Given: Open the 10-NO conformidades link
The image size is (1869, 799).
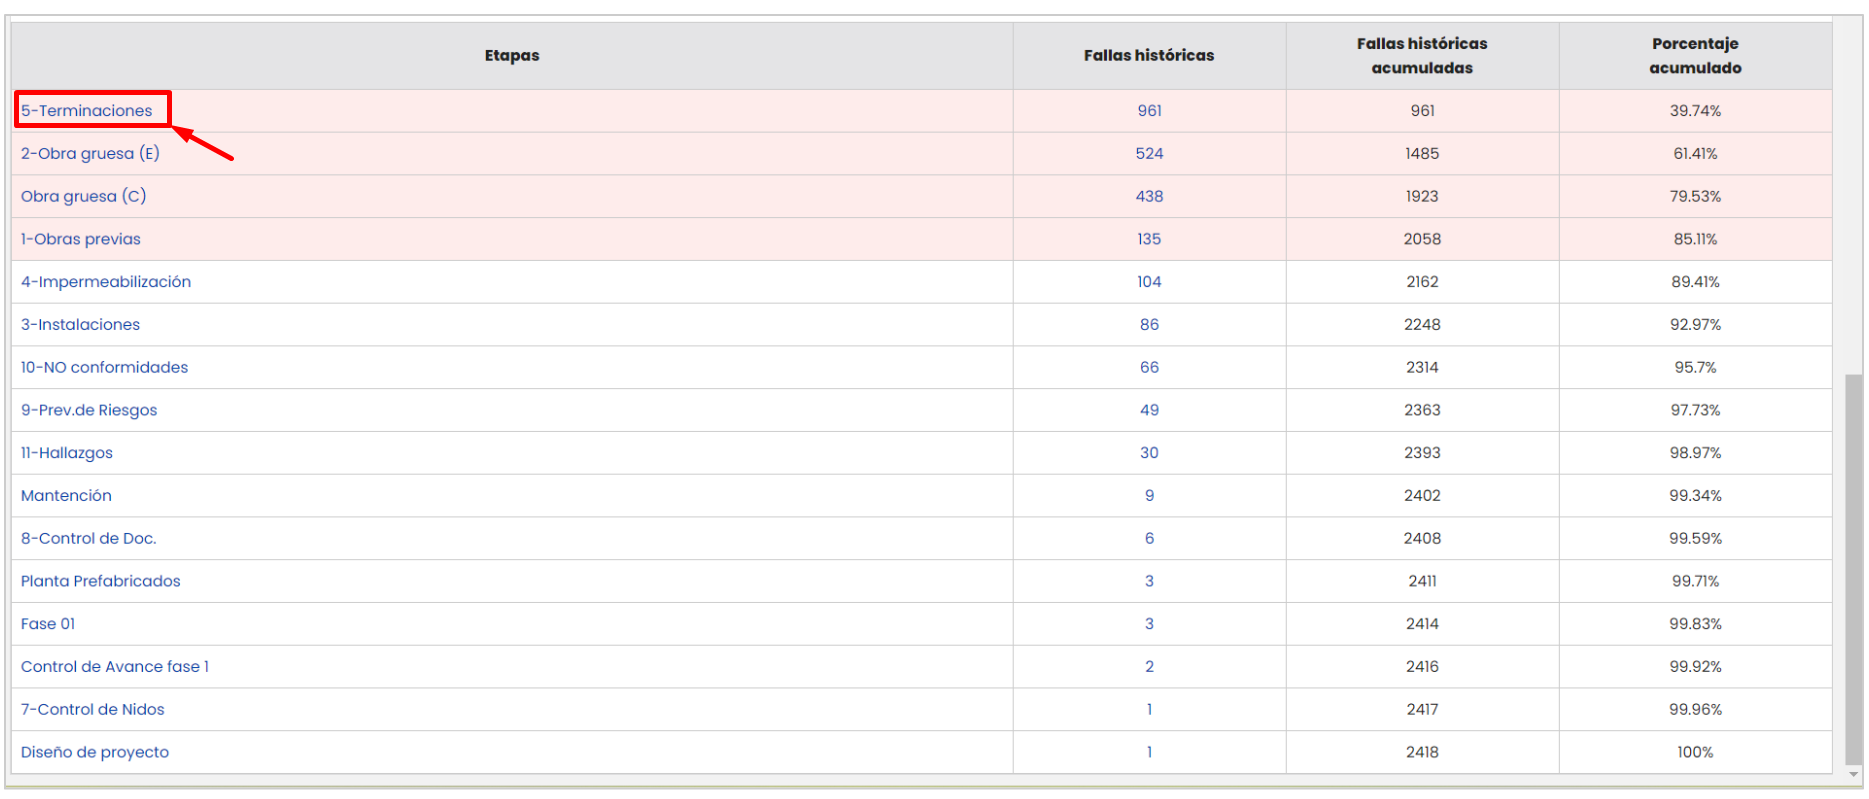Looking at the screenshot, I should [104, 368].
